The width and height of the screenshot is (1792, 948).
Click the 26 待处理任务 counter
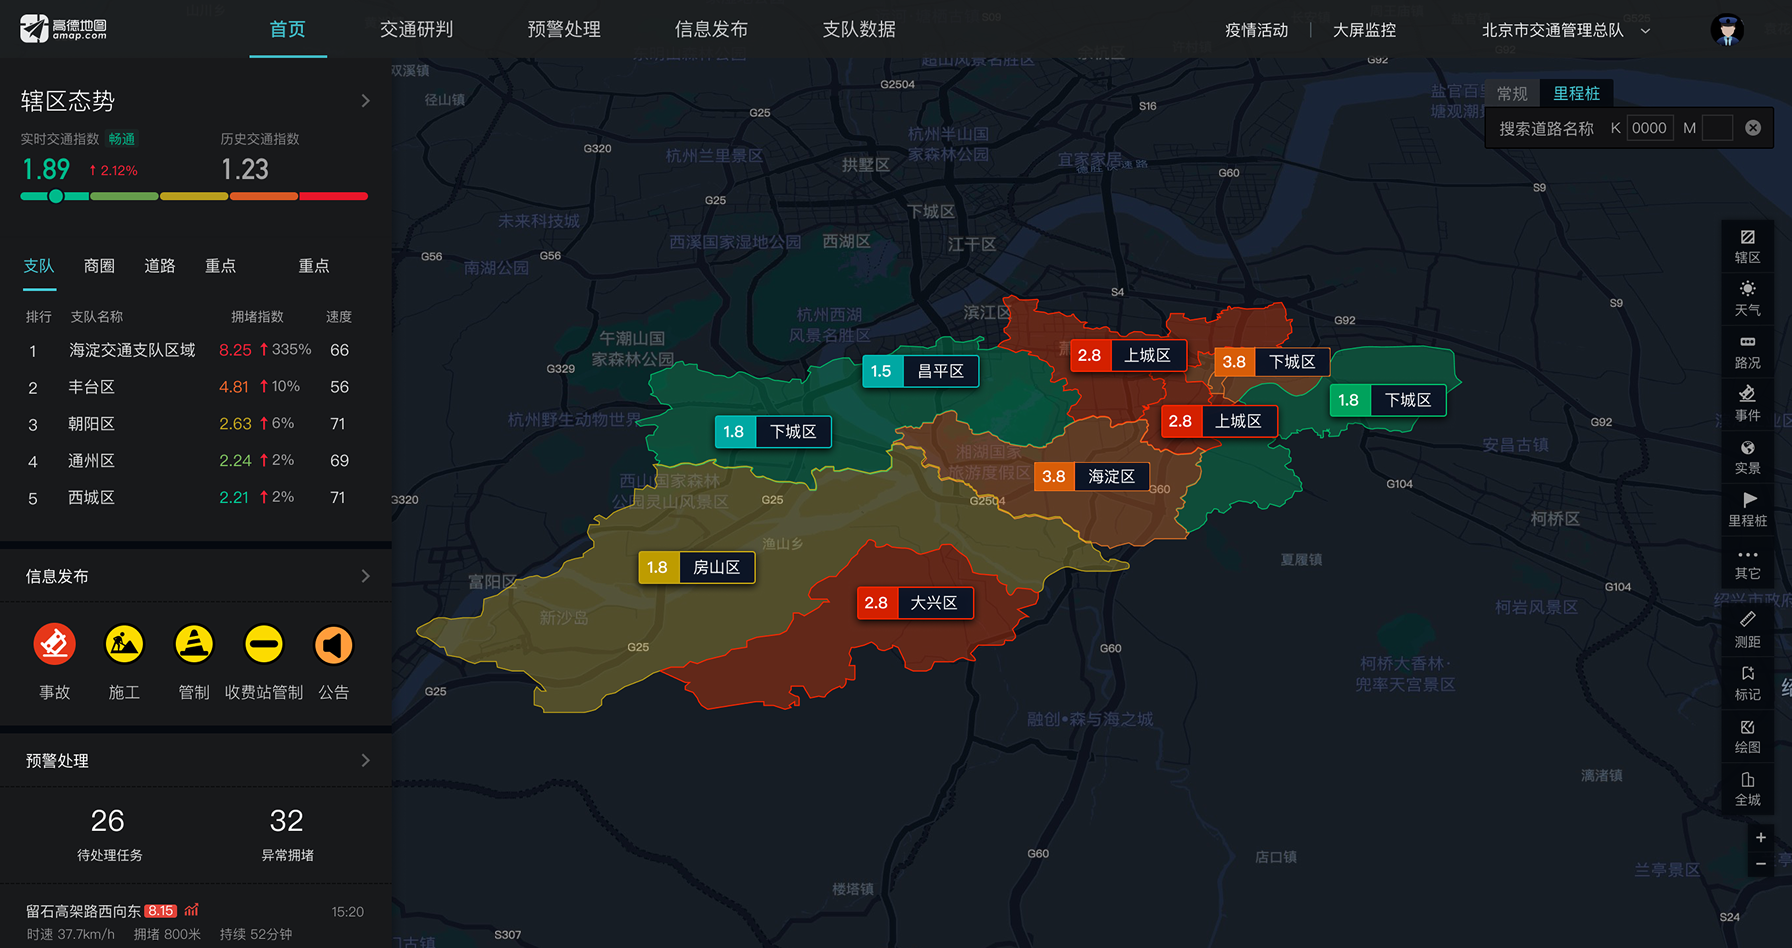pos(109,834)
